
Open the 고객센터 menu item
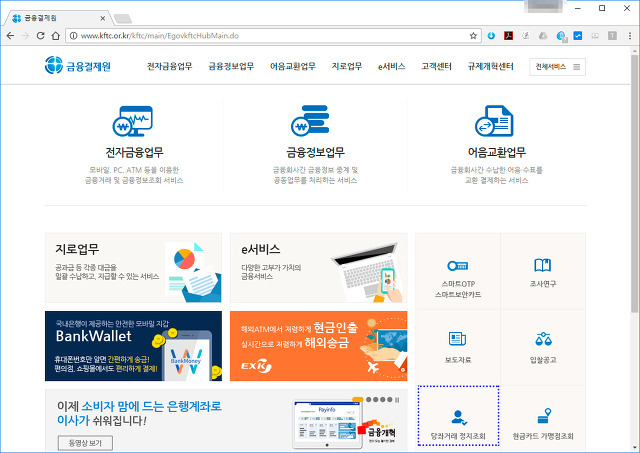coord(436,66)
